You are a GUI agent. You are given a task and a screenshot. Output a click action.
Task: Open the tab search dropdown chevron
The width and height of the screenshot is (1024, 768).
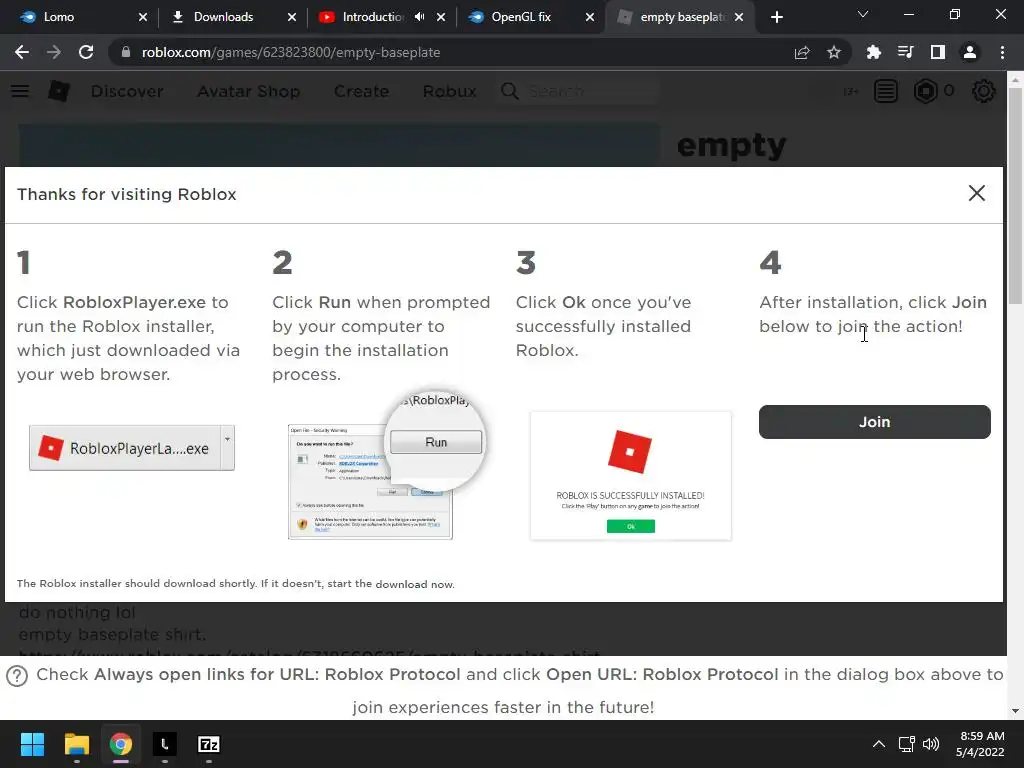pos(863,14)
